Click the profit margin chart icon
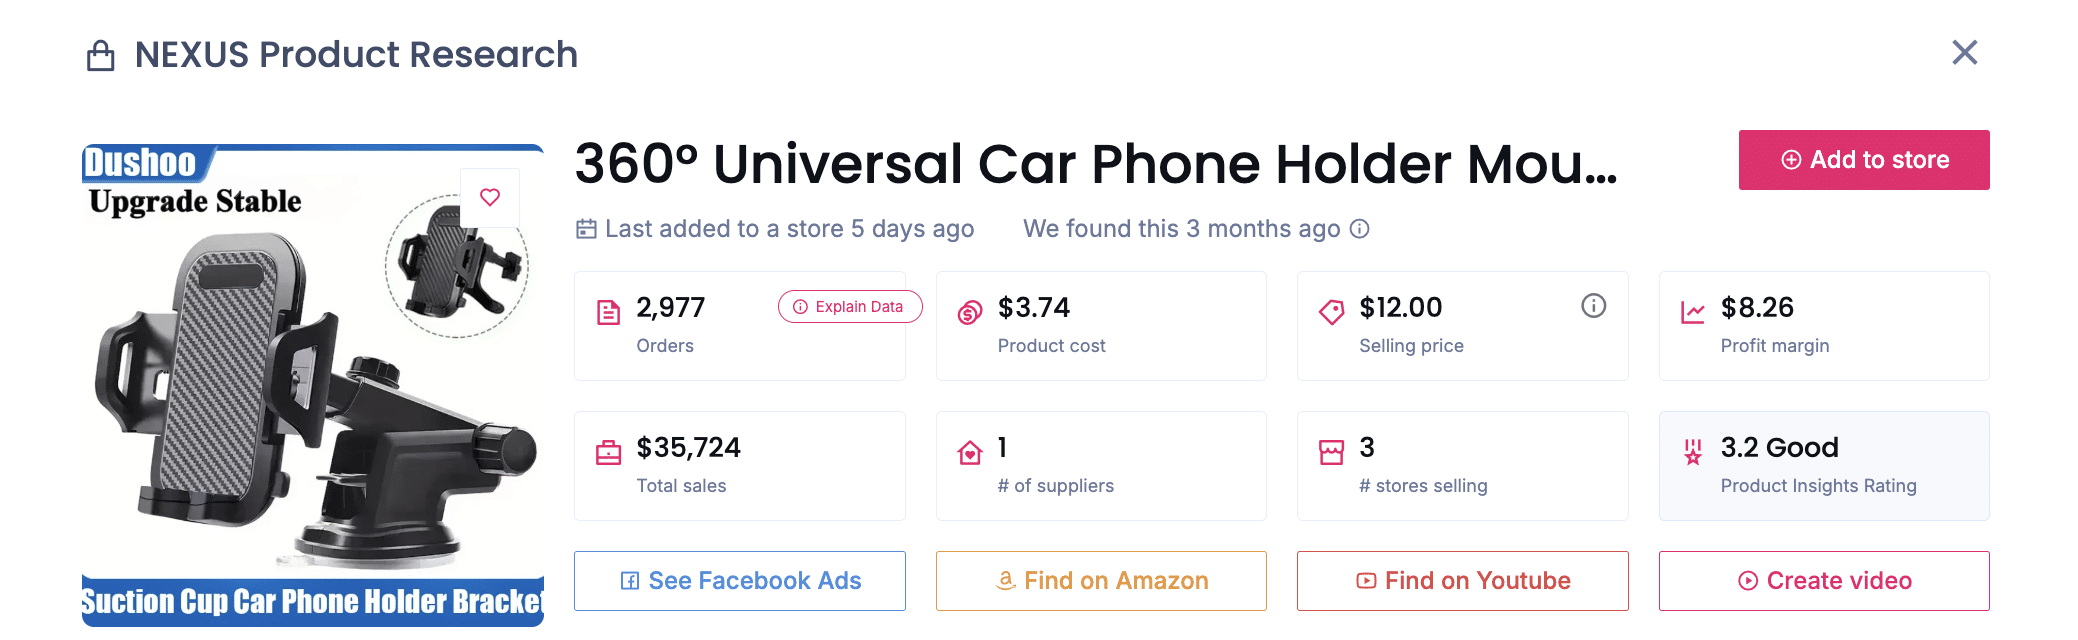 click(x=1692, y=313)
